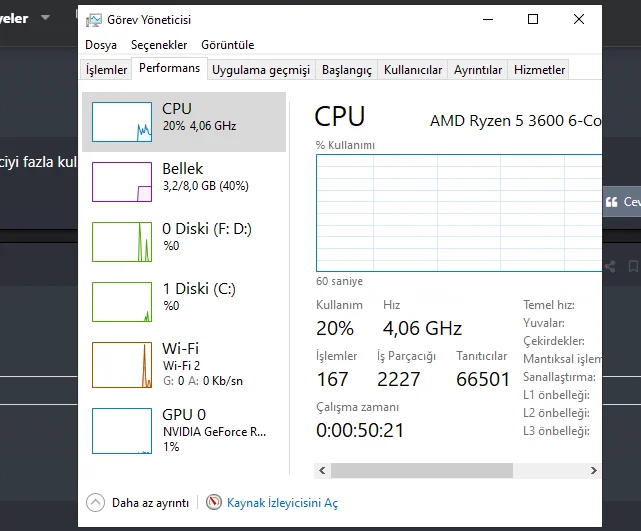Viewport: 641px width, 531px height.
Task: Open the Wi-Fi performance graph
Action: pyautogui.click(x=121, y=361)
